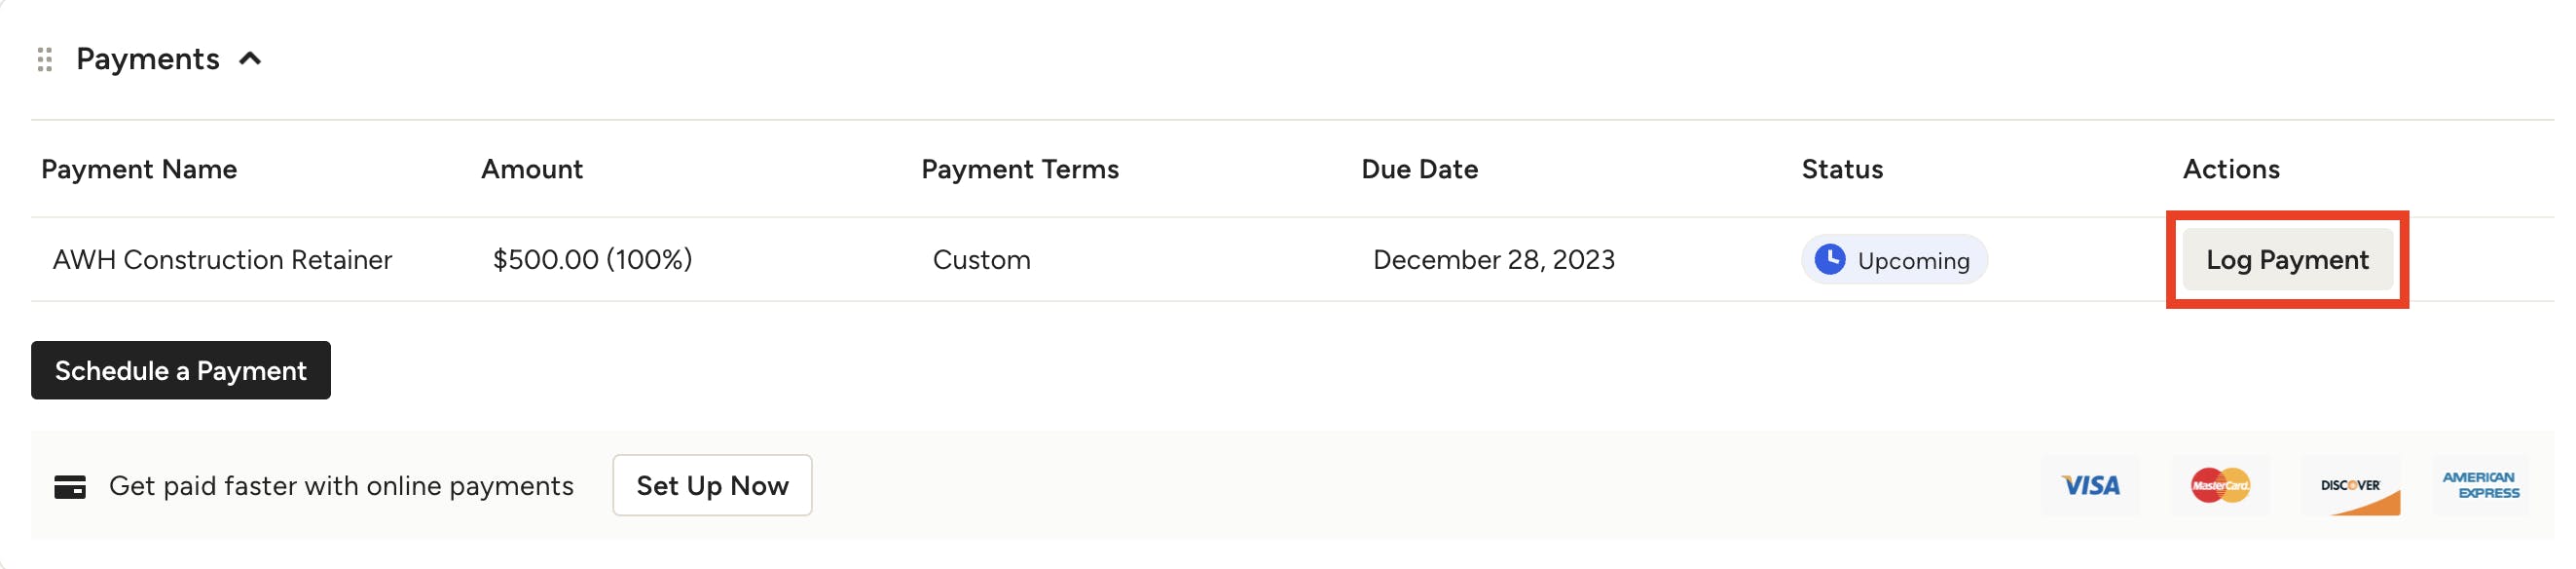Select AWH Construction Retainer payment name

pos(222,260)
